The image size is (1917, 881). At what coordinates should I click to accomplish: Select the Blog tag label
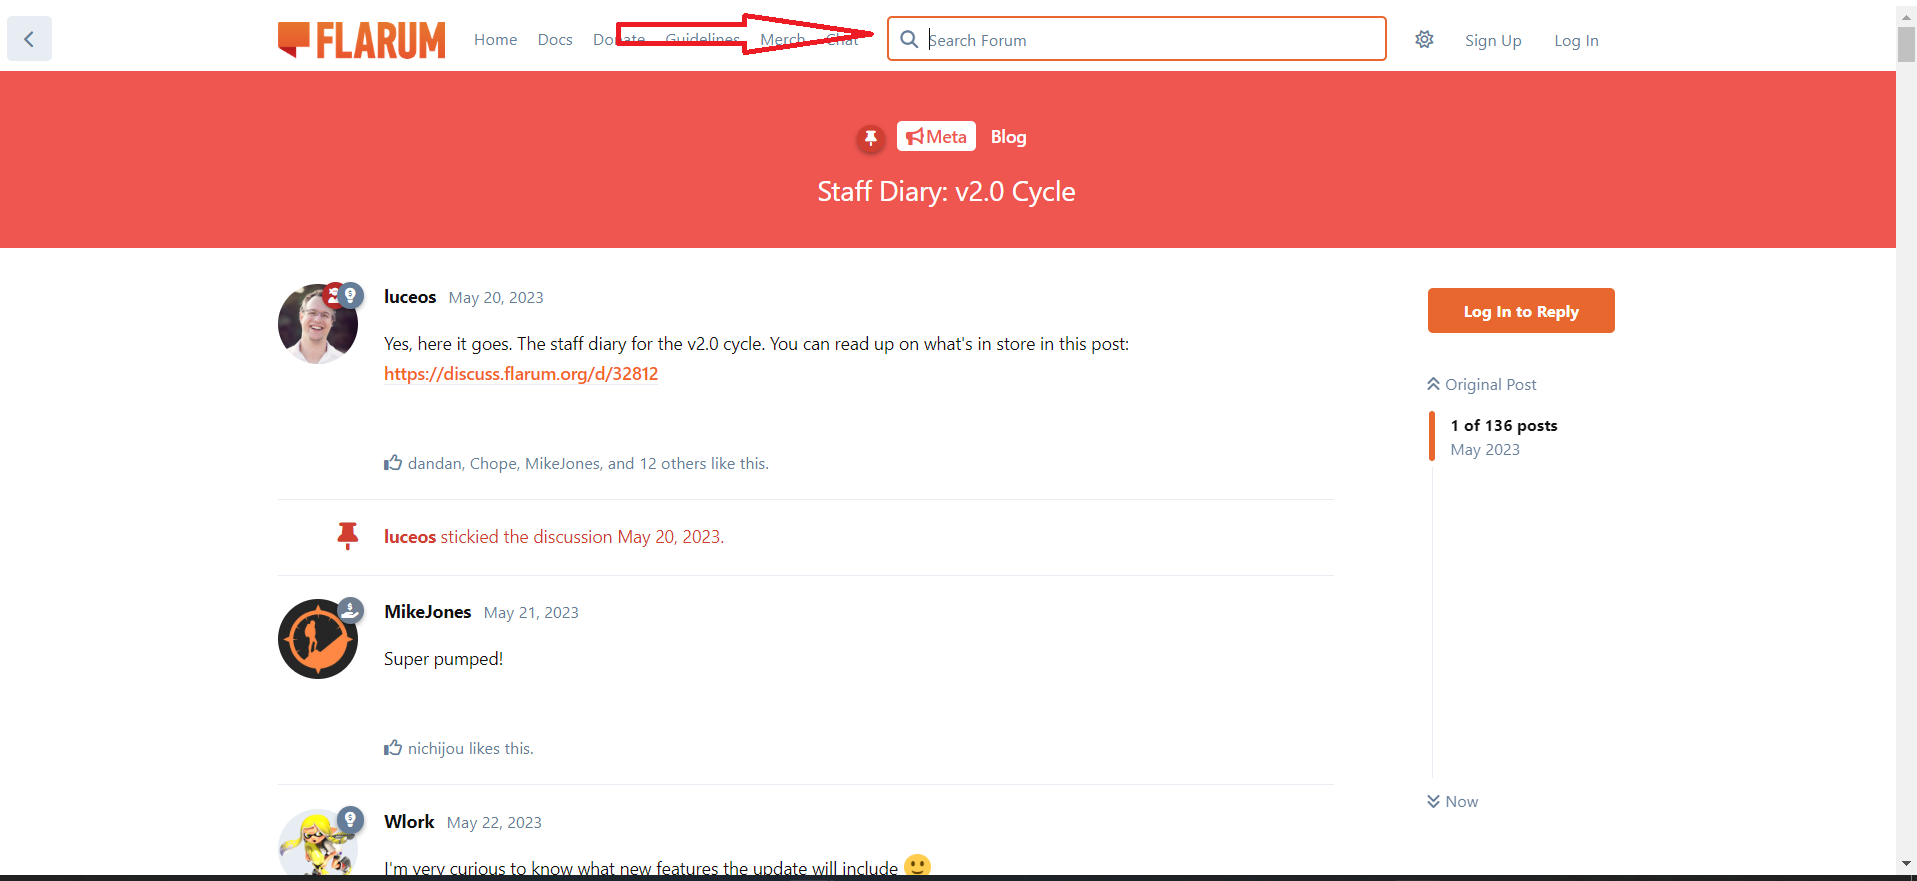tap(1008, 137)
